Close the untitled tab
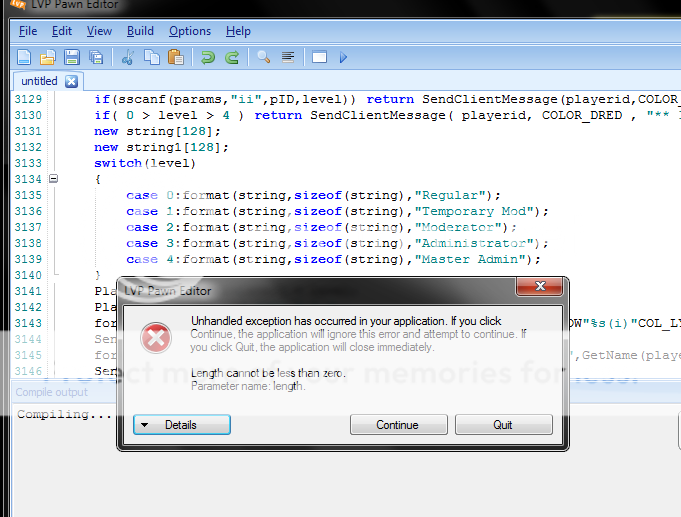The image size is (681, 517). [x=71, y=81]
